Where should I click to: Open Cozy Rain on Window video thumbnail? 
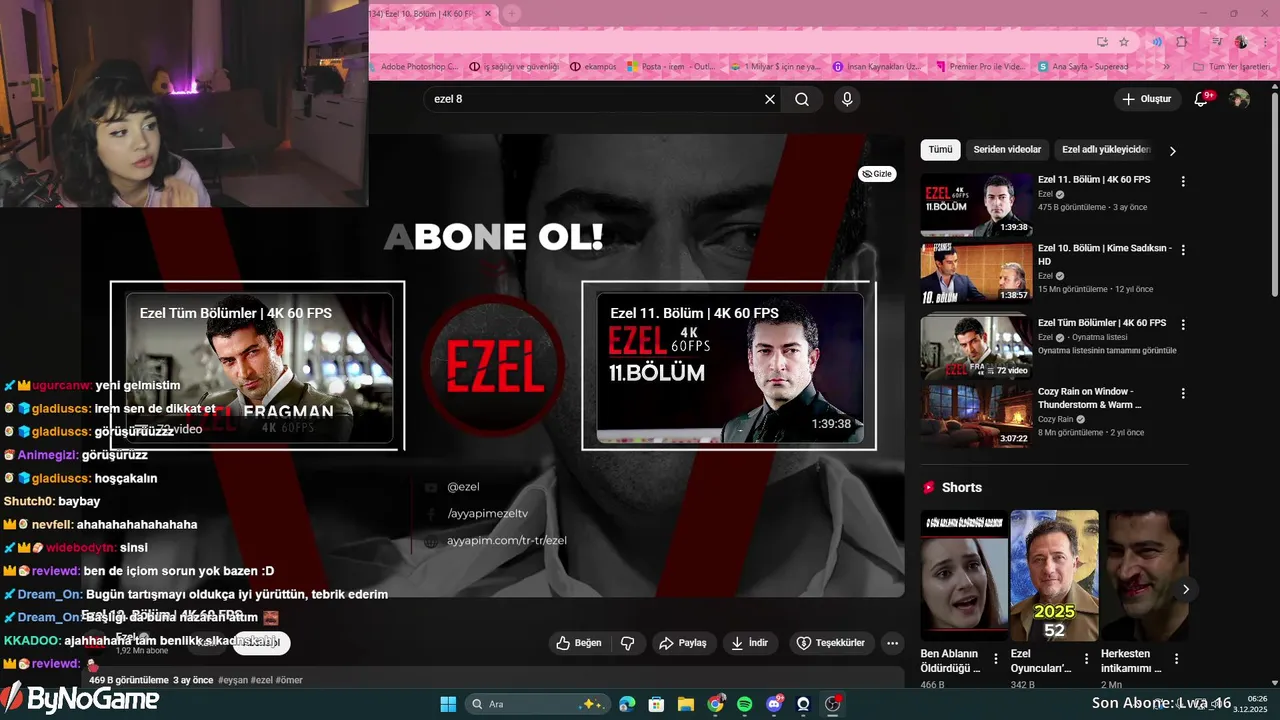coord(976,416)
